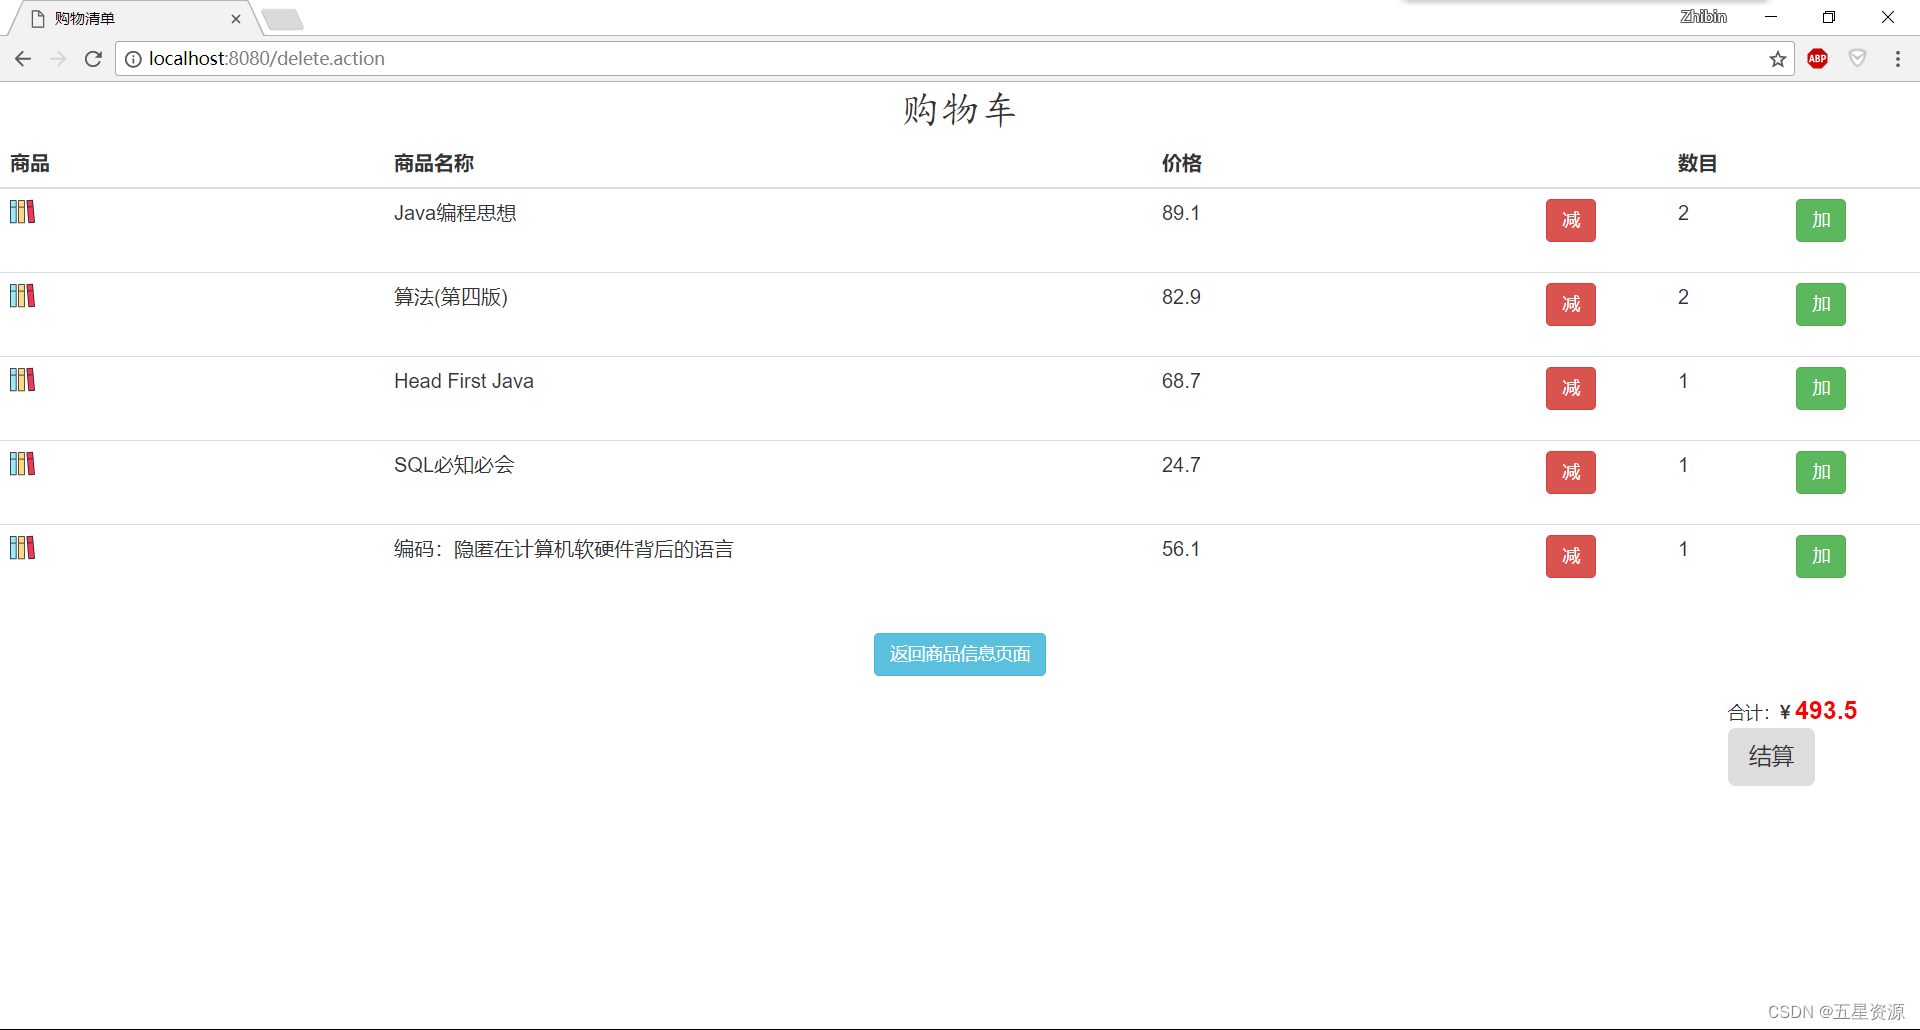
Task: Open a new tab button
Action: (283, 19)
